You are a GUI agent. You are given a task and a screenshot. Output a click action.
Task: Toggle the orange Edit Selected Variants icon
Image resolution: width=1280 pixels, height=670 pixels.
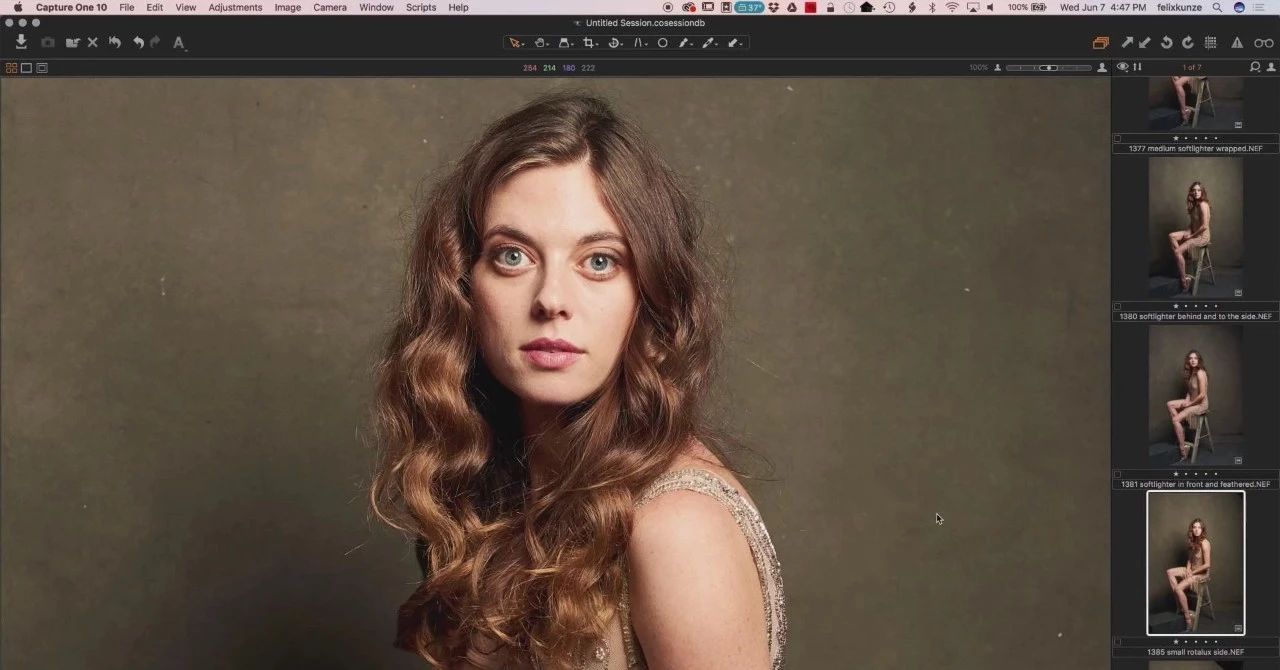click(x=1101, y=43)
